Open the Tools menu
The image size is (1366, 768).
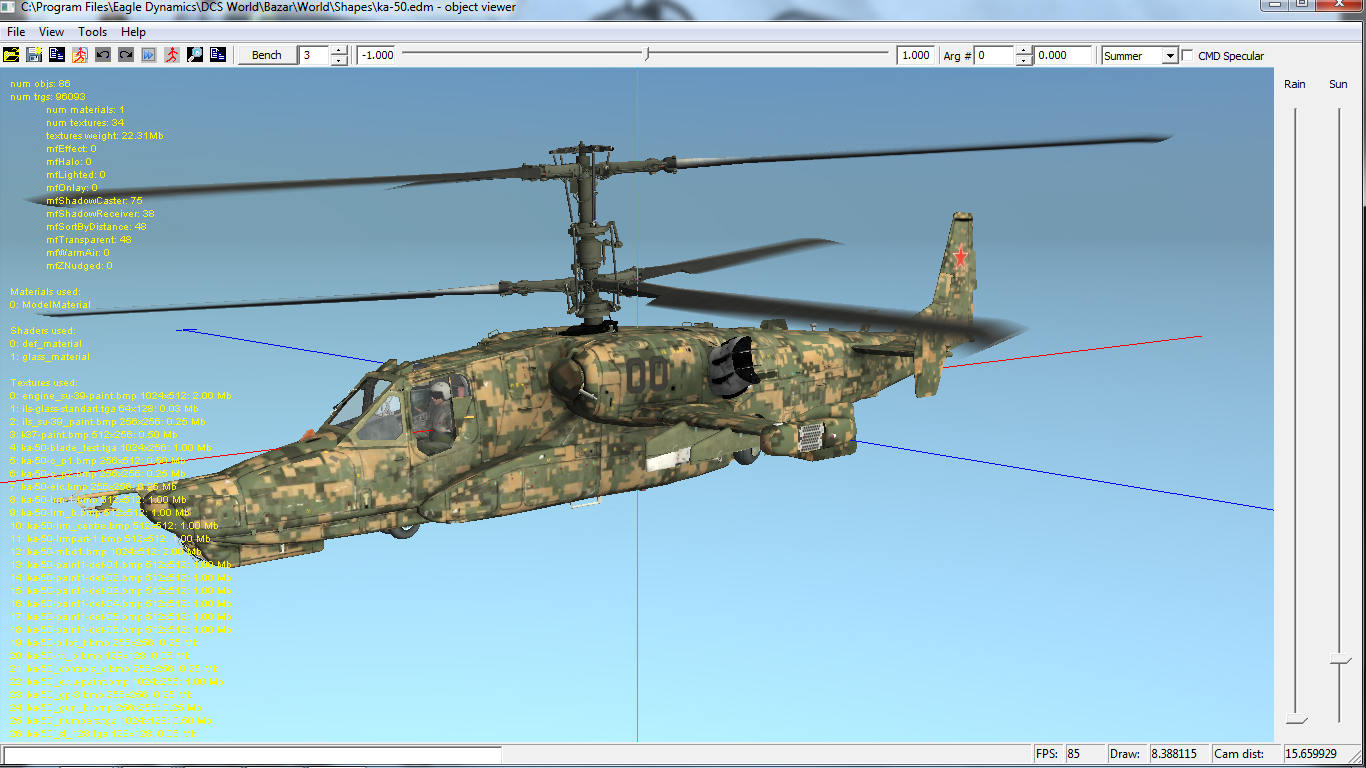point(93,32)
